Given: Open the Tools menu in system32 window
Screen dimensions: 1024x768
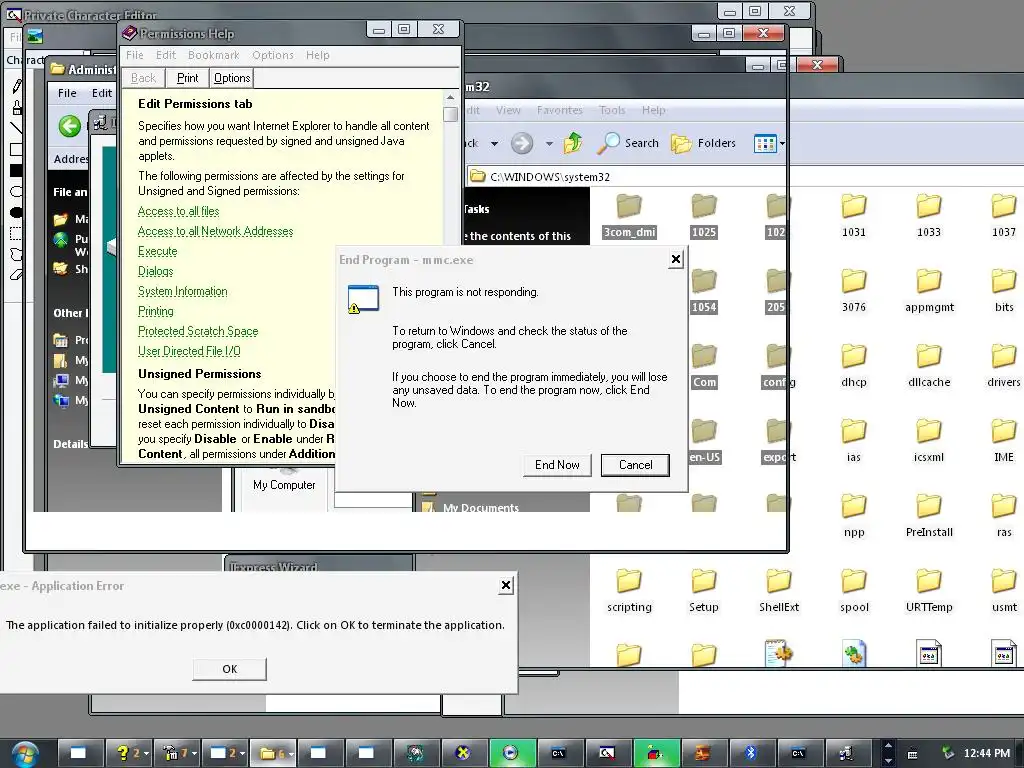Looking at the screenshot, I should point(612,110).
